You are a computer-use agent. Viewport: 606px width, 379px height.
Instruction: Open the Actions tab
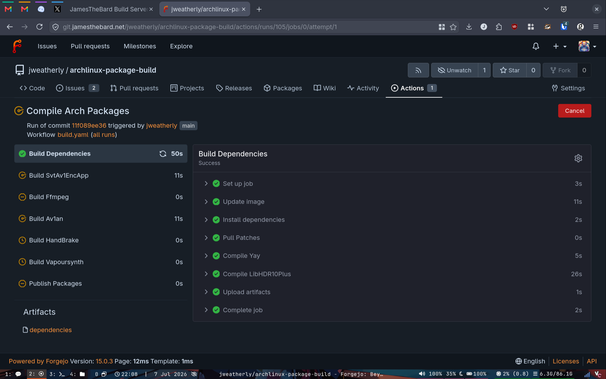click(414, 88)
